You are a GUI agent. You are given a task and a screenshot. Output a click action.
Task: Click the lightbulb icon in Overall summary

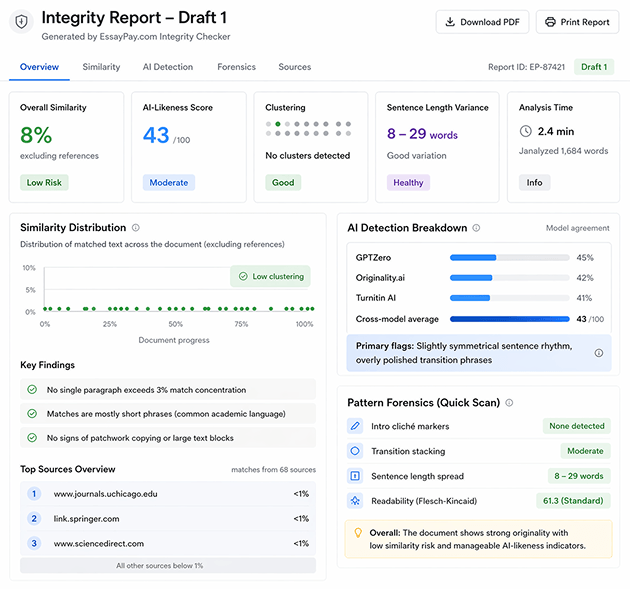tap(358, 533)
